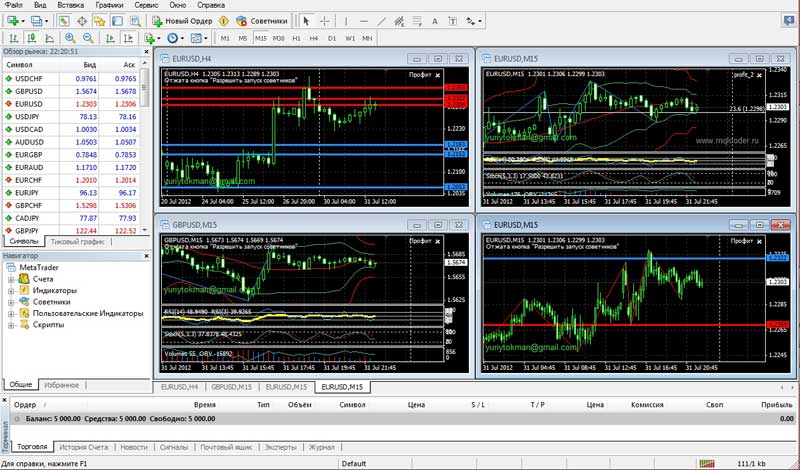This screenshot has height=470, width=800.
Task: Open dropdown arrow beside Indicators icon
Action: pos(159,39)
